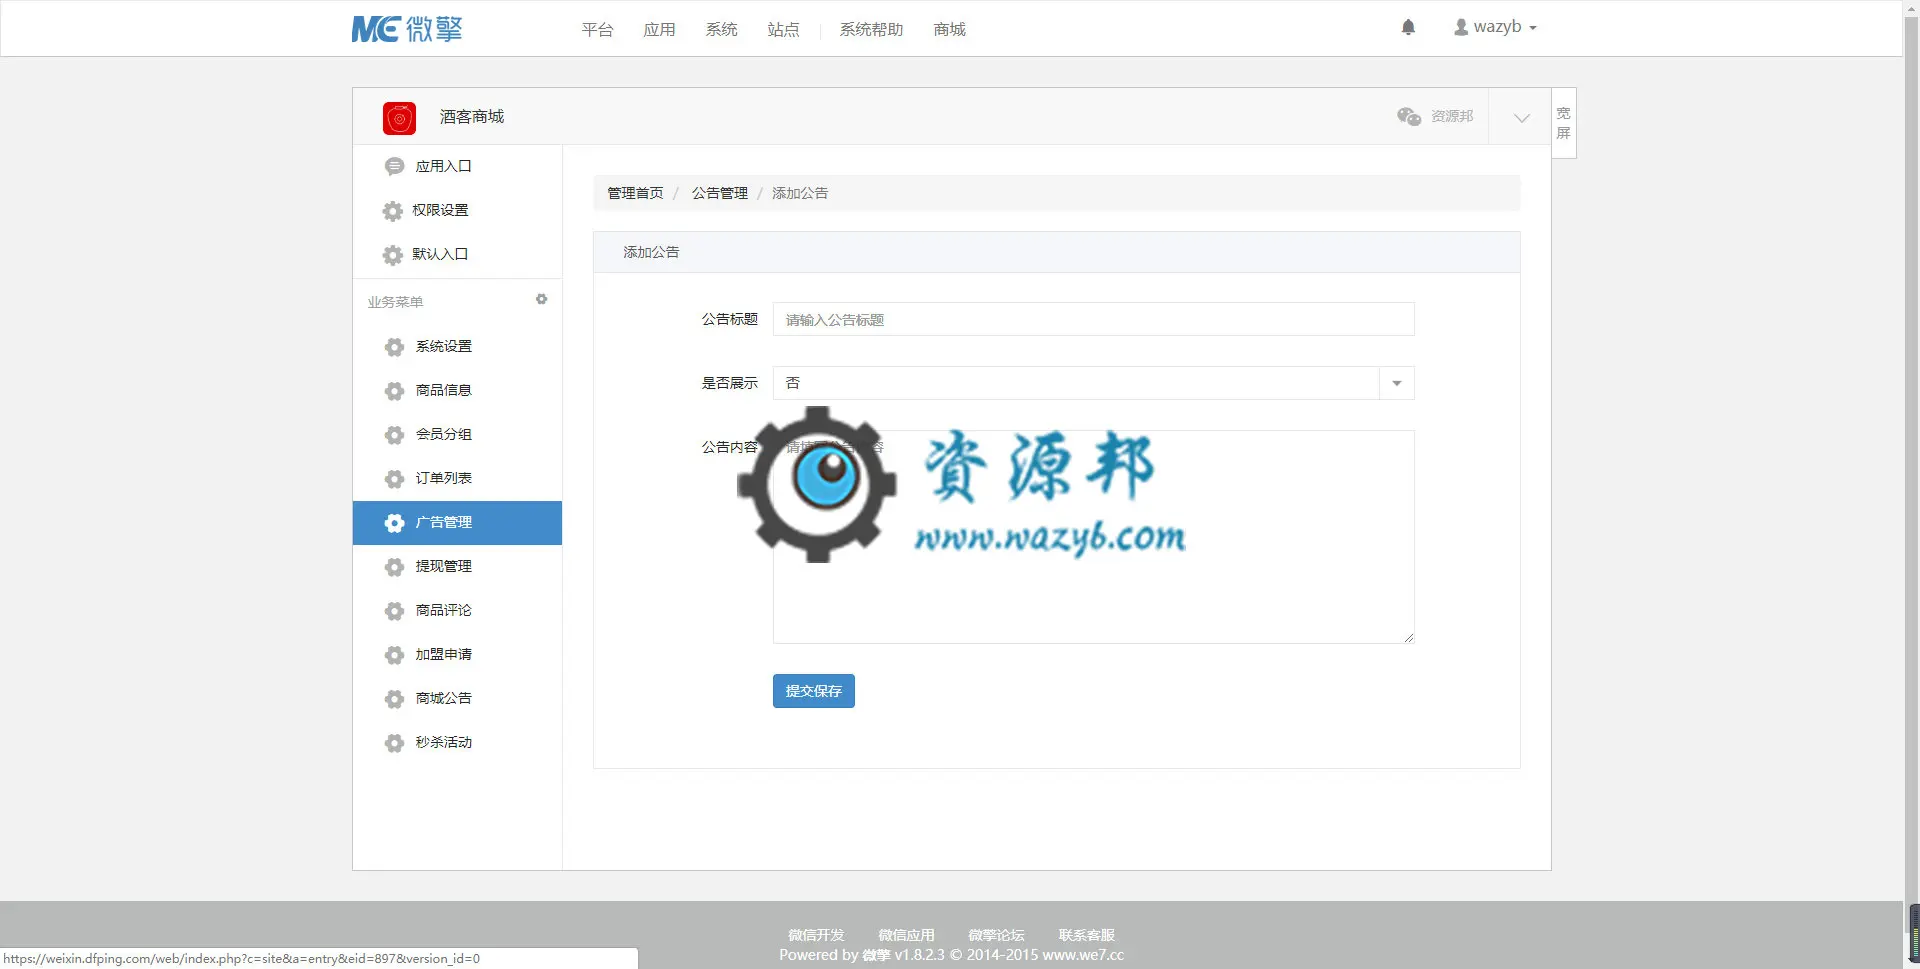Go to 公告管理 breadcrumb link

pos(719,193)
